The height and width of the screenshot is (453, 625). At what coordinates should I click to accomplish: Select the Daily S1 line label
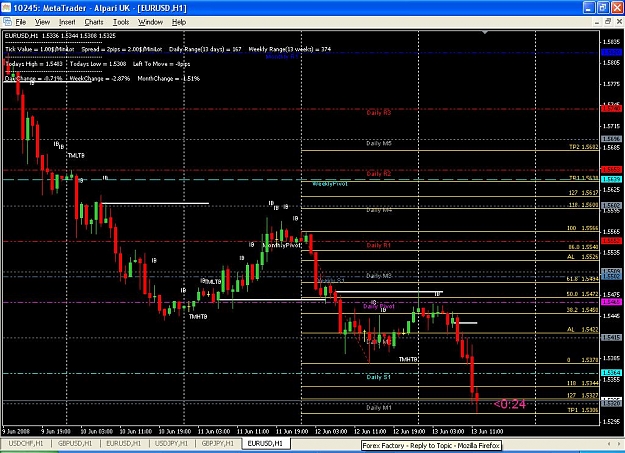[x=379, y=377]
